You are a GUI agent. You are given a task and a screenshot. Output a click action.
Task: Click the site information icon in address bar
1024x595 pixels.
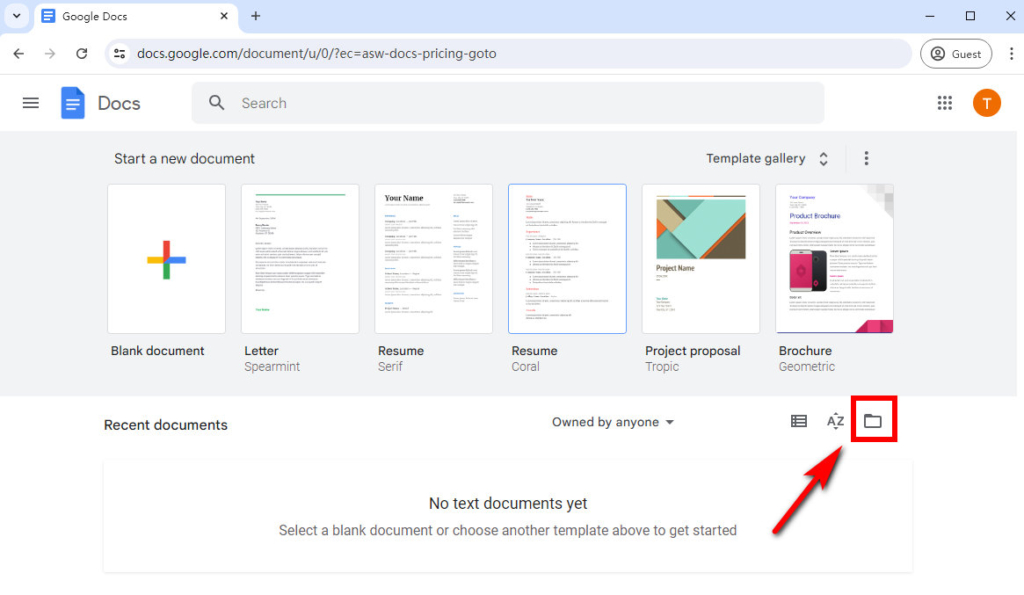[x=119, y=53]
